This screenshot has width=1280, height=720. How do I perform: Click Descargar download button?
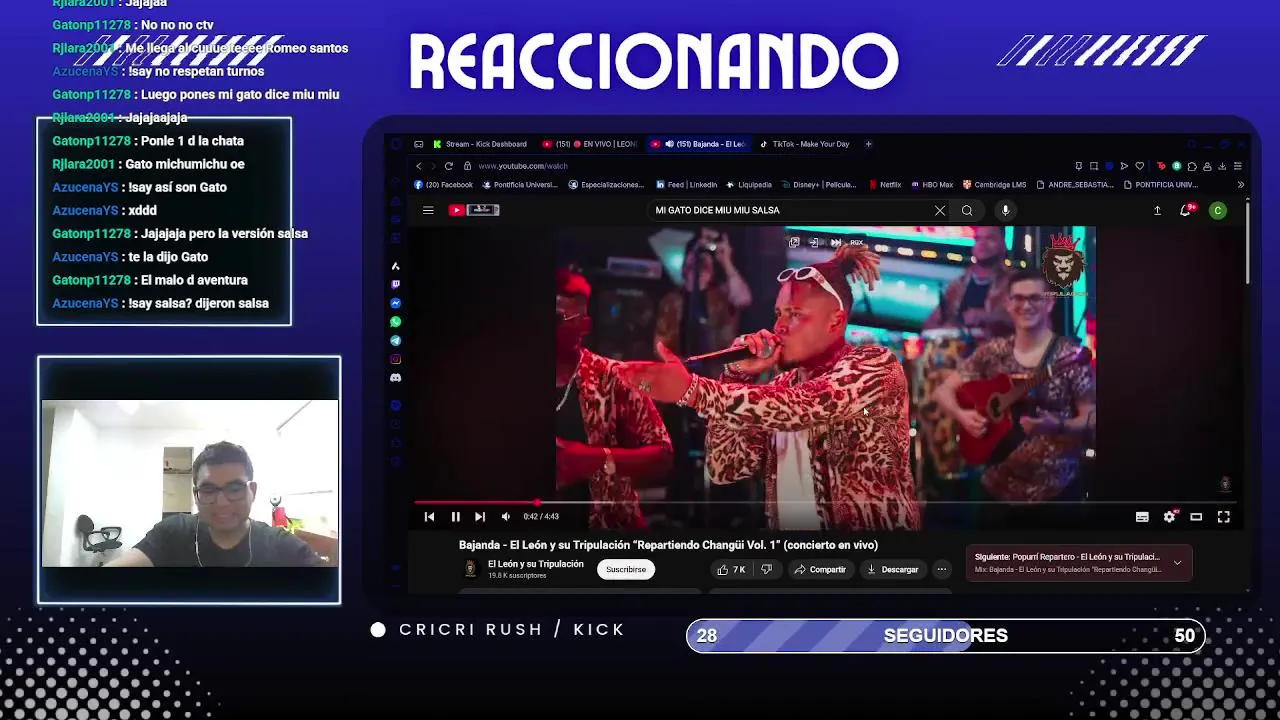pos(893,569)
